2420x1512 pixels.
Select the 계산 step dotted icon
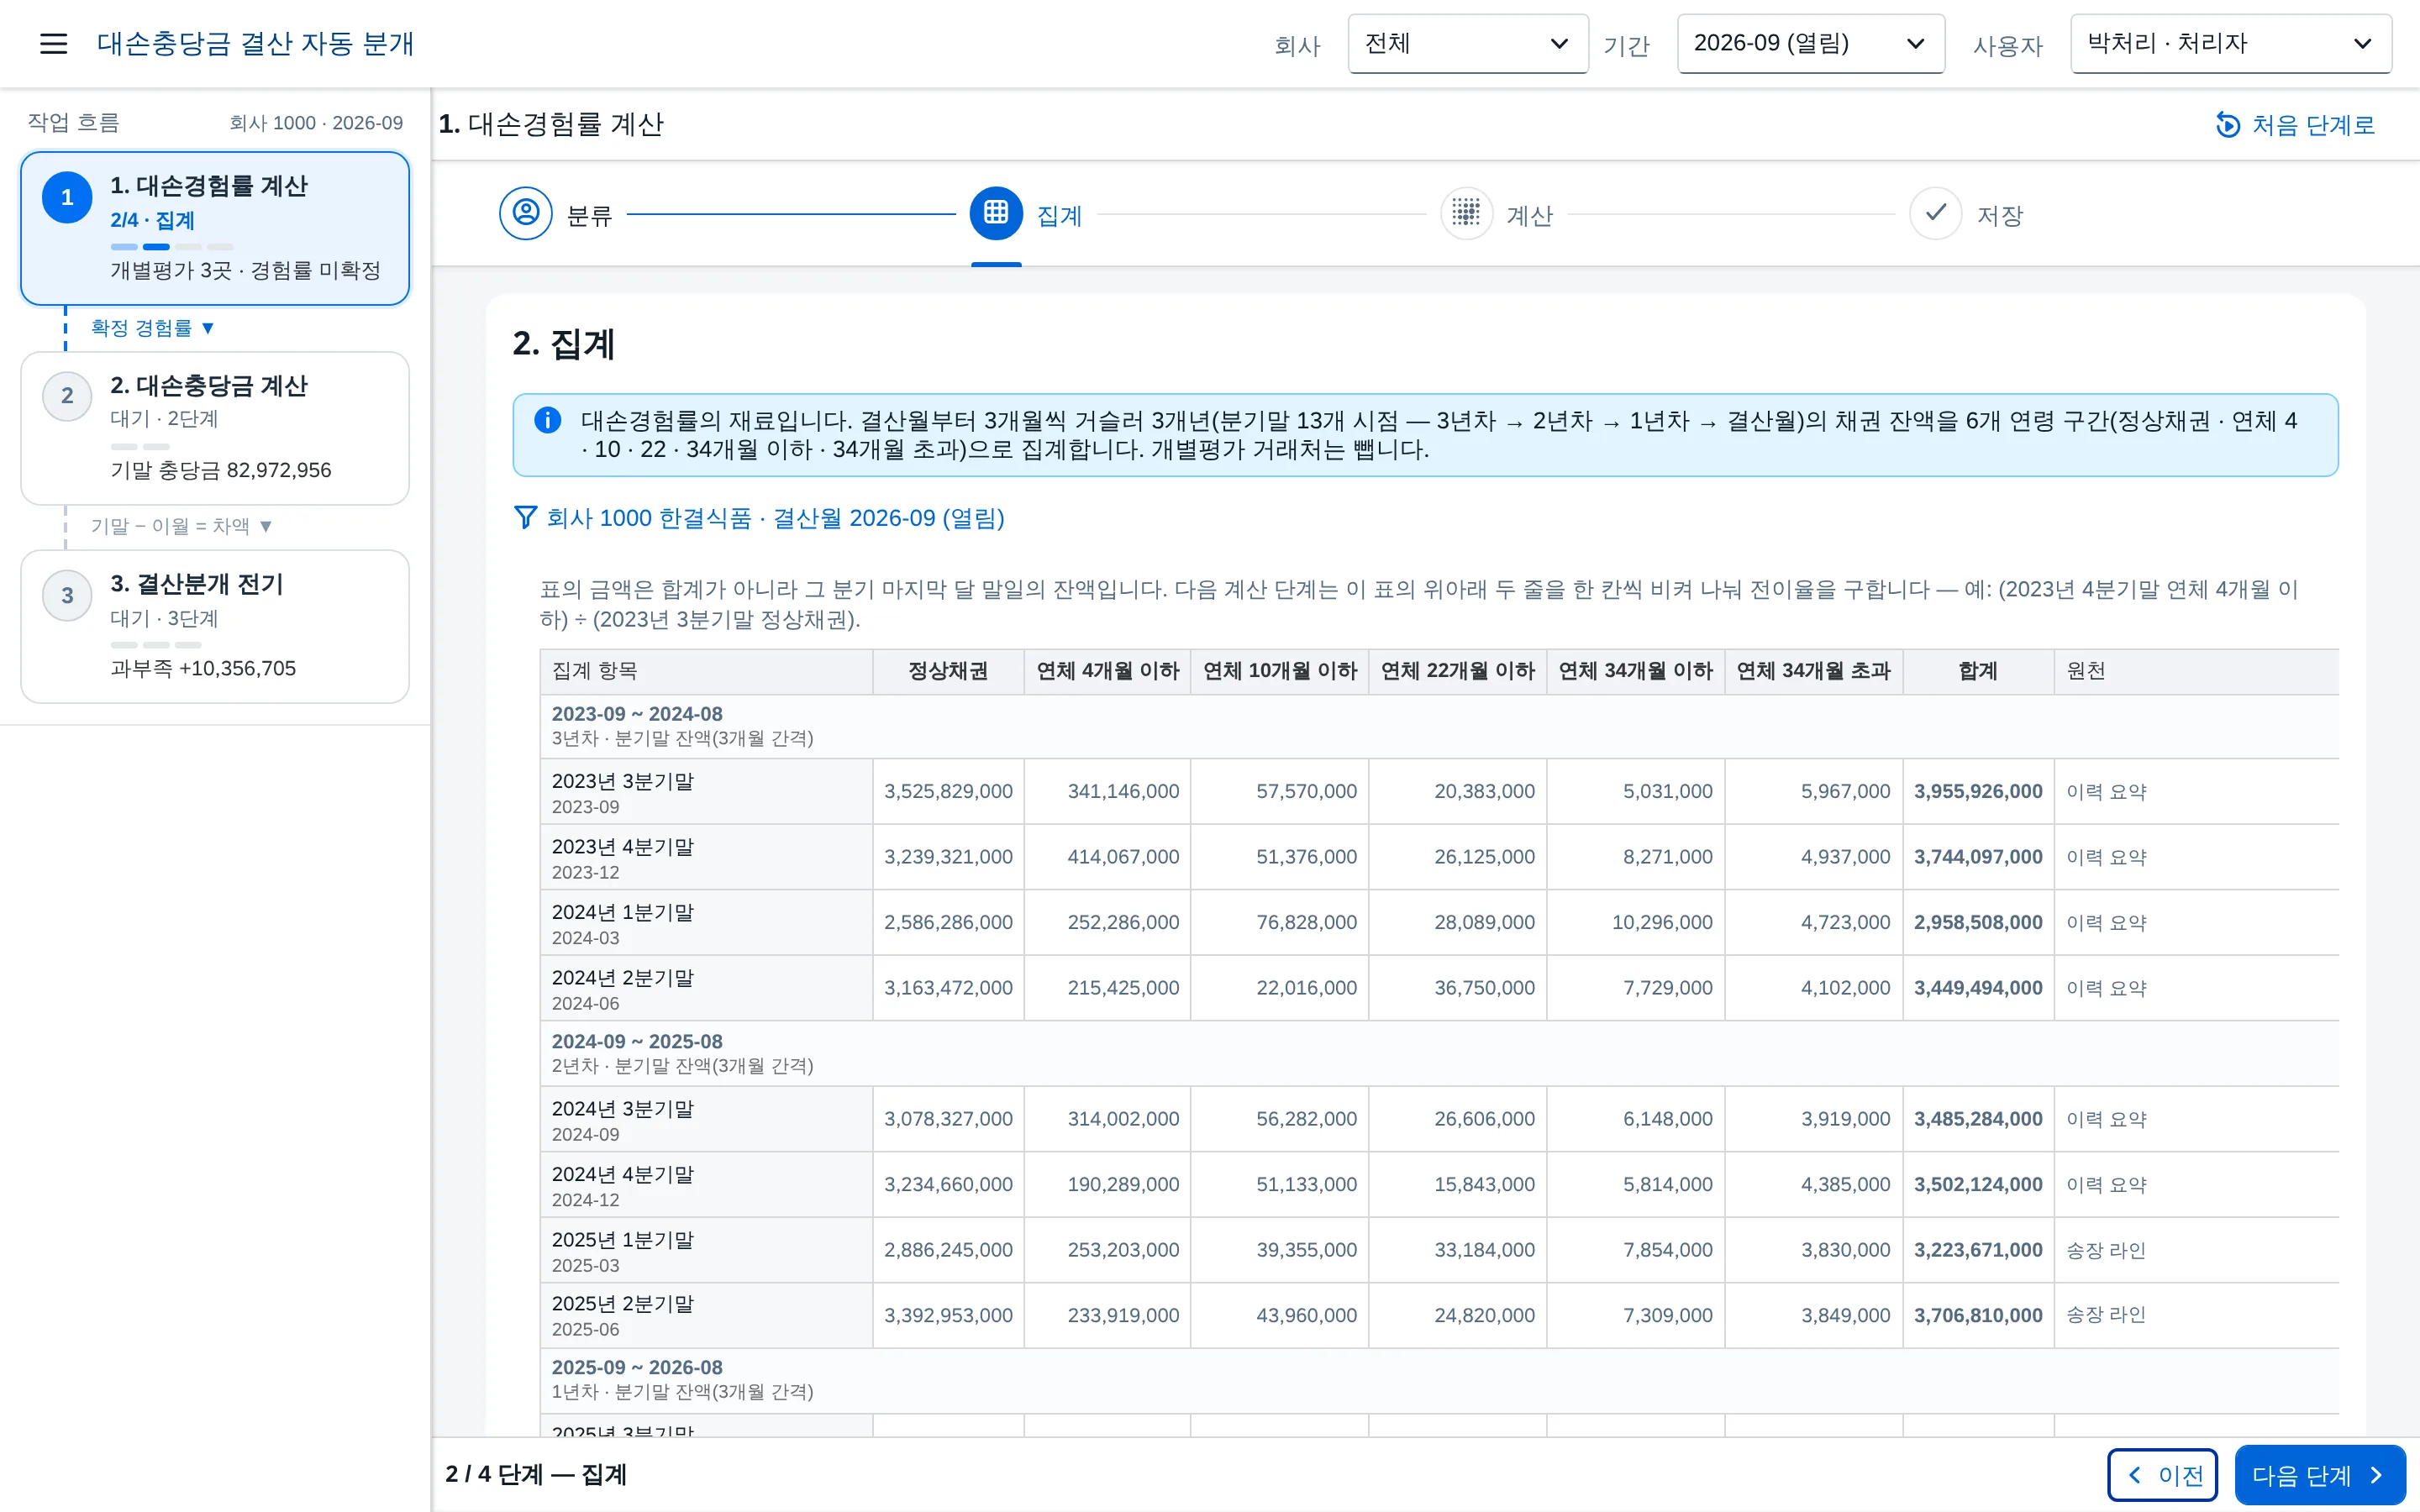tap(1466, 213)
